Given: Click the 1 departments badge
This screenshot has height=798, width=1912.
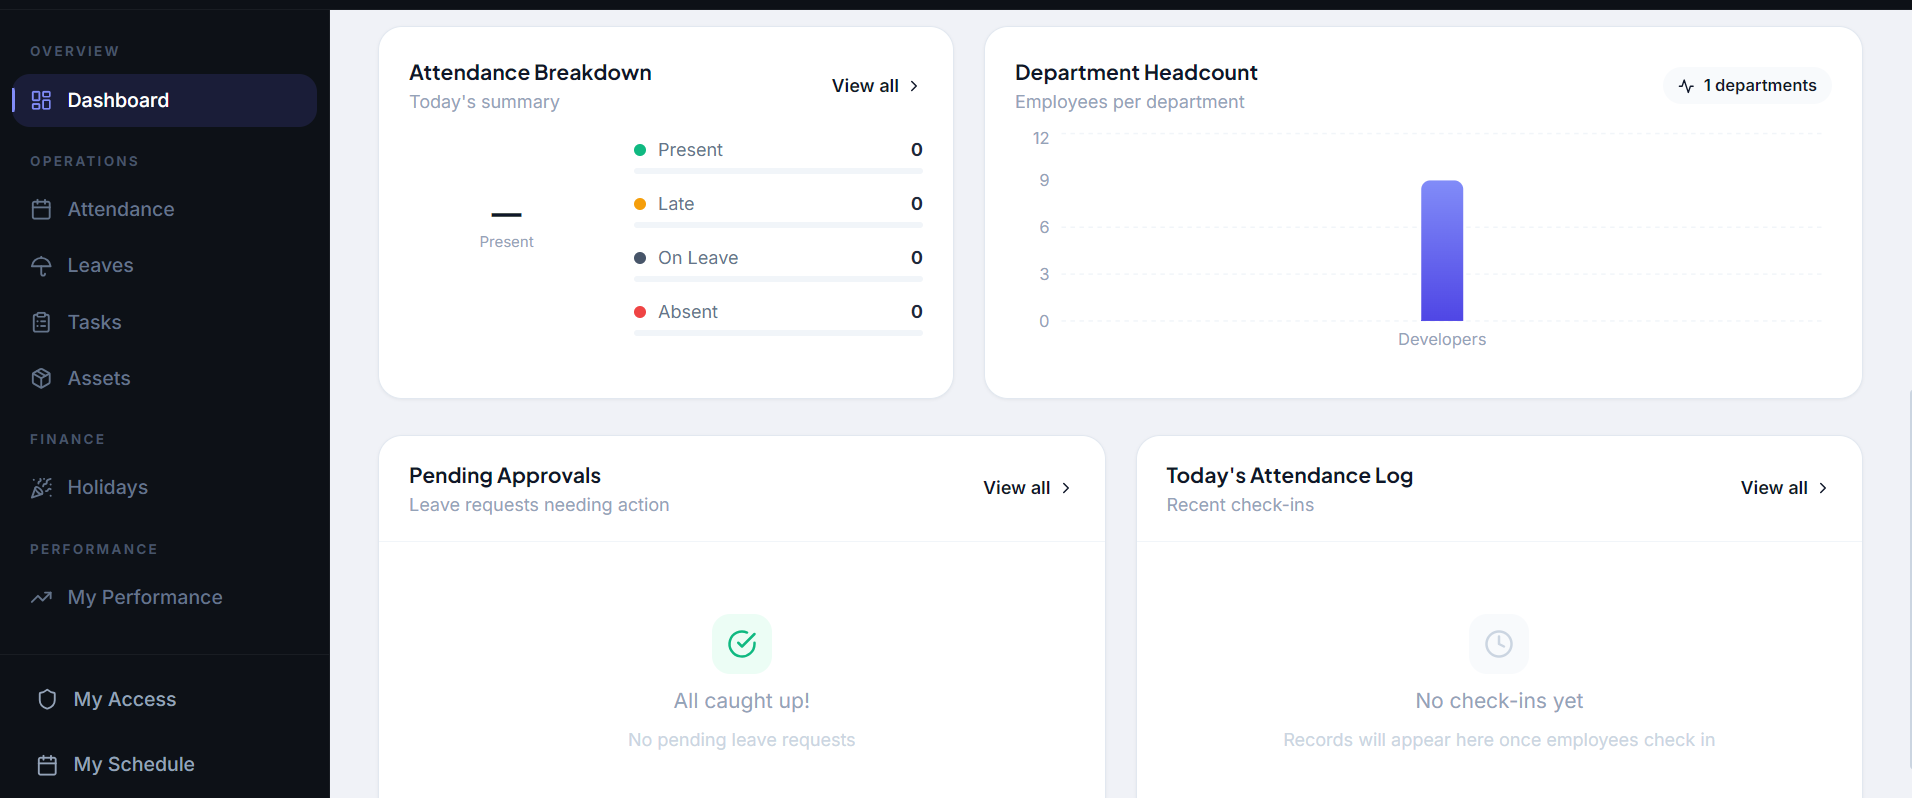Looking at the screenshot, I should click(x=1748, y=86).
